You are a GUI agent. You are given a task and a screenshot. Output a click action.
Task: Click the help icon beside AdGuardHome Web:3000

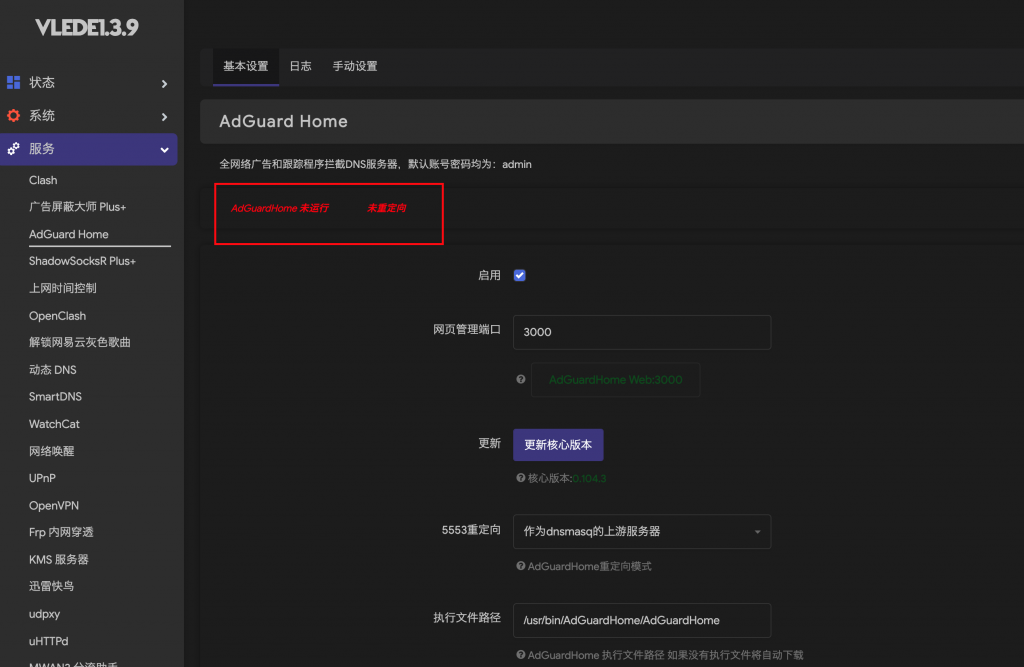[520, 380]
